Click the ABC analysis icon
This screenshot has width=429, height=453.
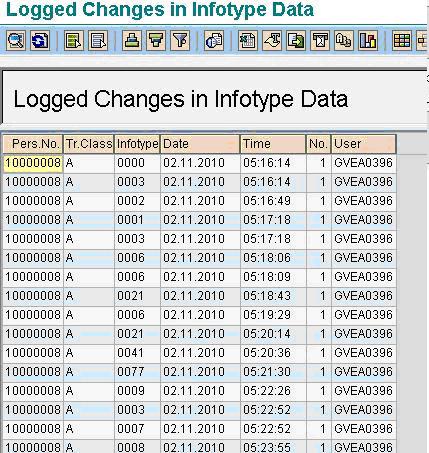(344, 41)
